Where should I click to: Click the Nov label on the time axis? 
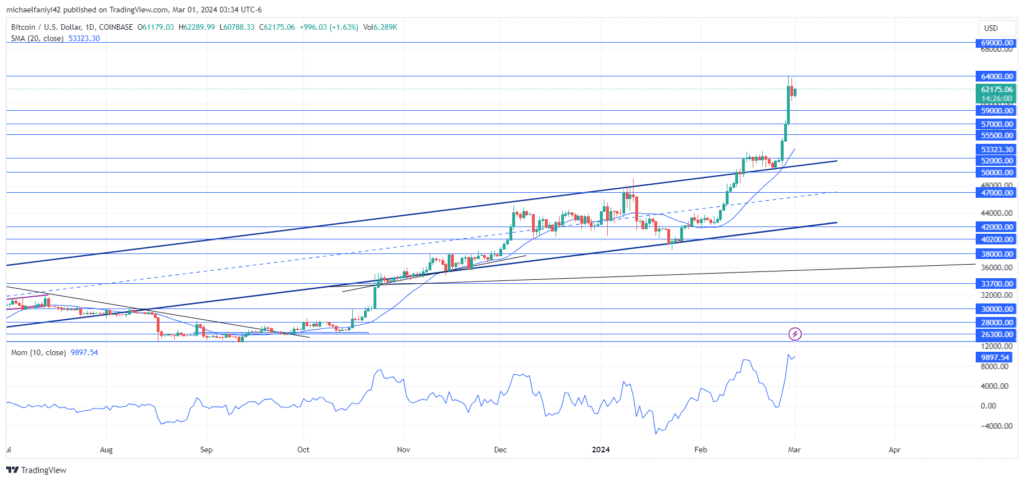(404, 450)
